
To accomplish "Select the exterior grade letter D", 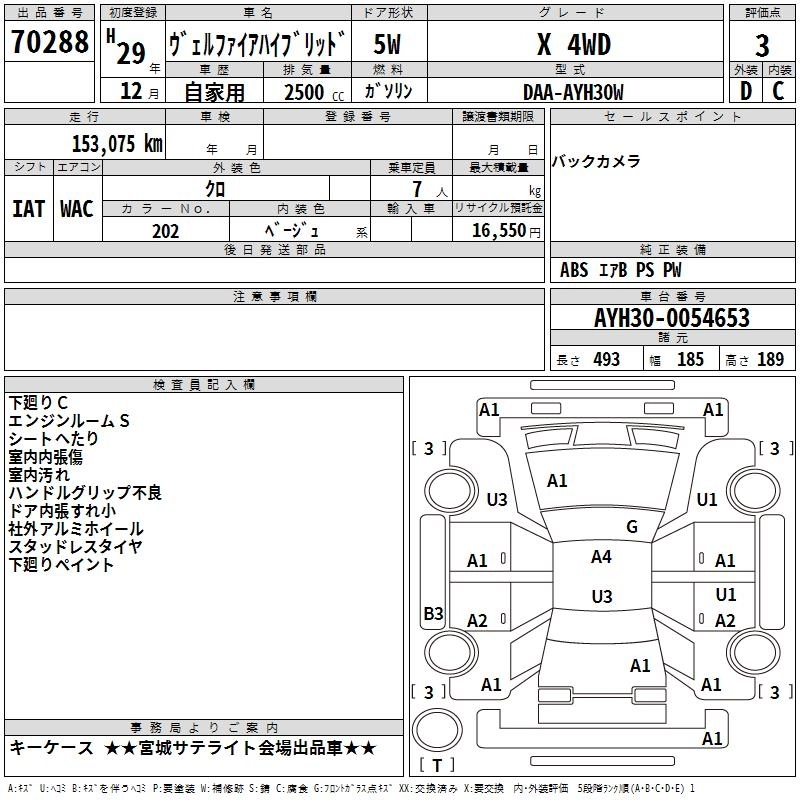I will [x=746, y=91].
